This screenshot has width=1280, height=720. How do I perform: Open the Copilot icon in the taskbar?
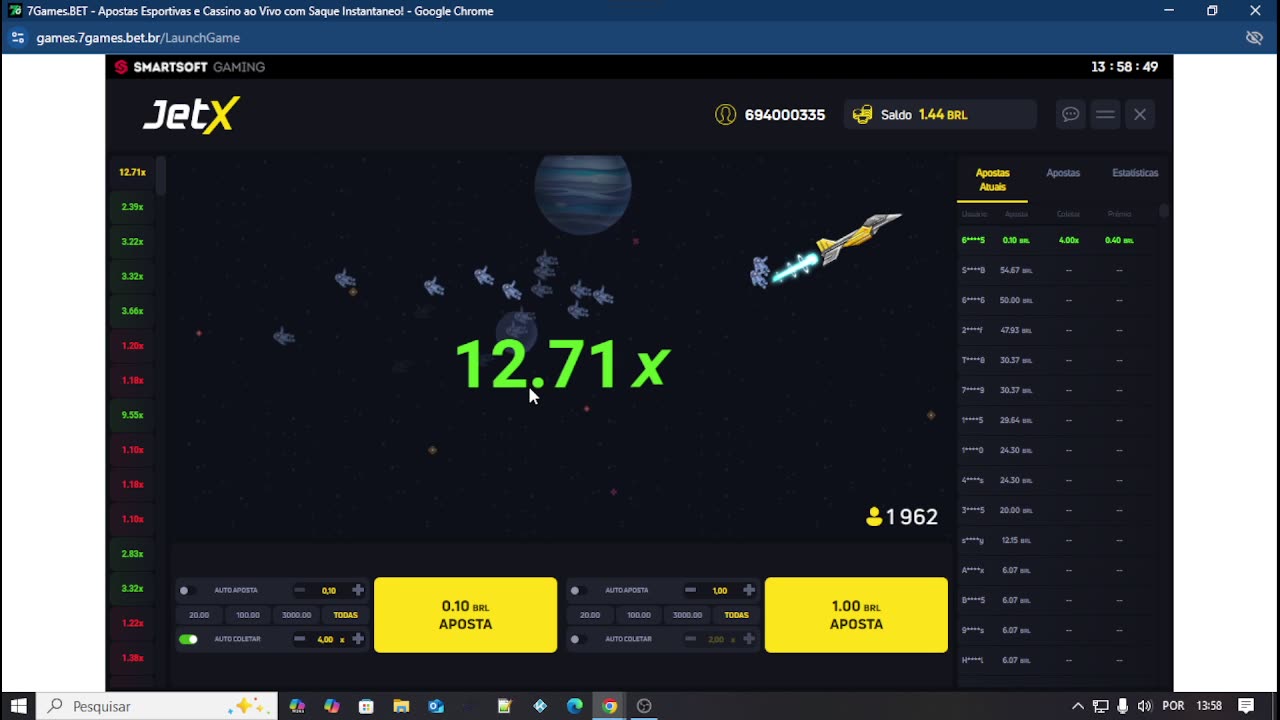[x=332, y=706]
